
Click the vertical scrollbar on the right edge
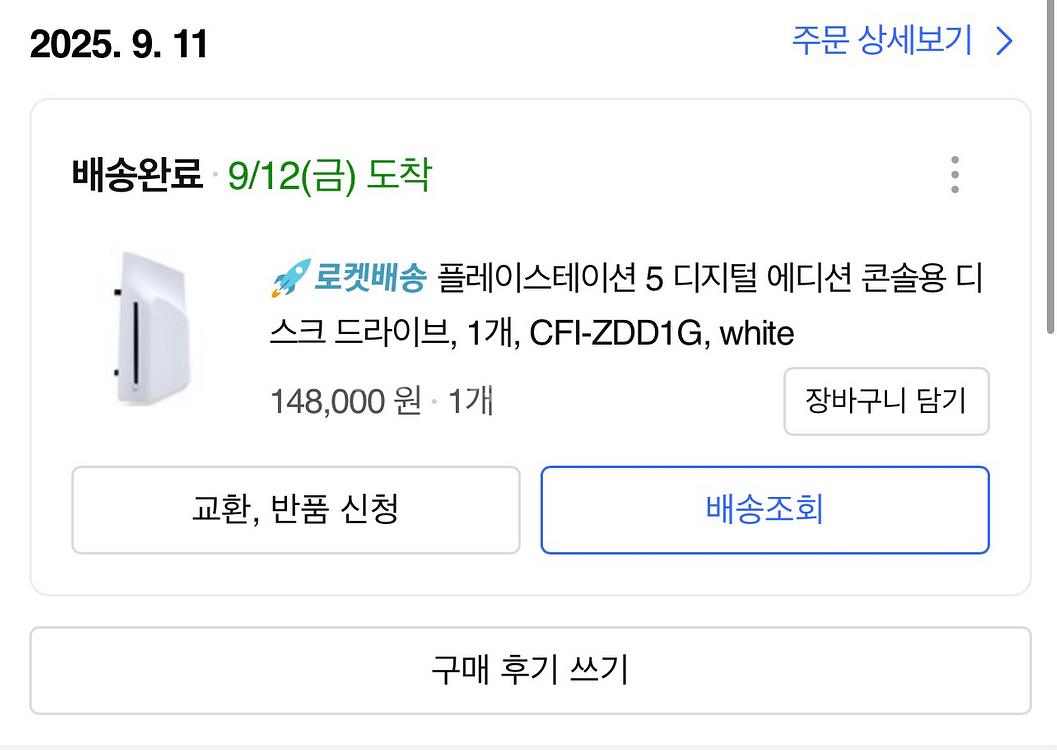pos(1050,170)
